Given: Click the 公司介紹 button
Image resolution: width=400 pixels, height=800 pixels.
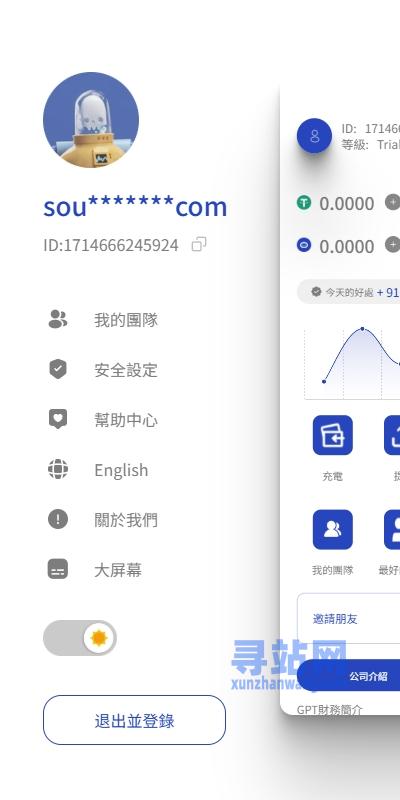Looking at the screenshot, I should coord(368,676).
